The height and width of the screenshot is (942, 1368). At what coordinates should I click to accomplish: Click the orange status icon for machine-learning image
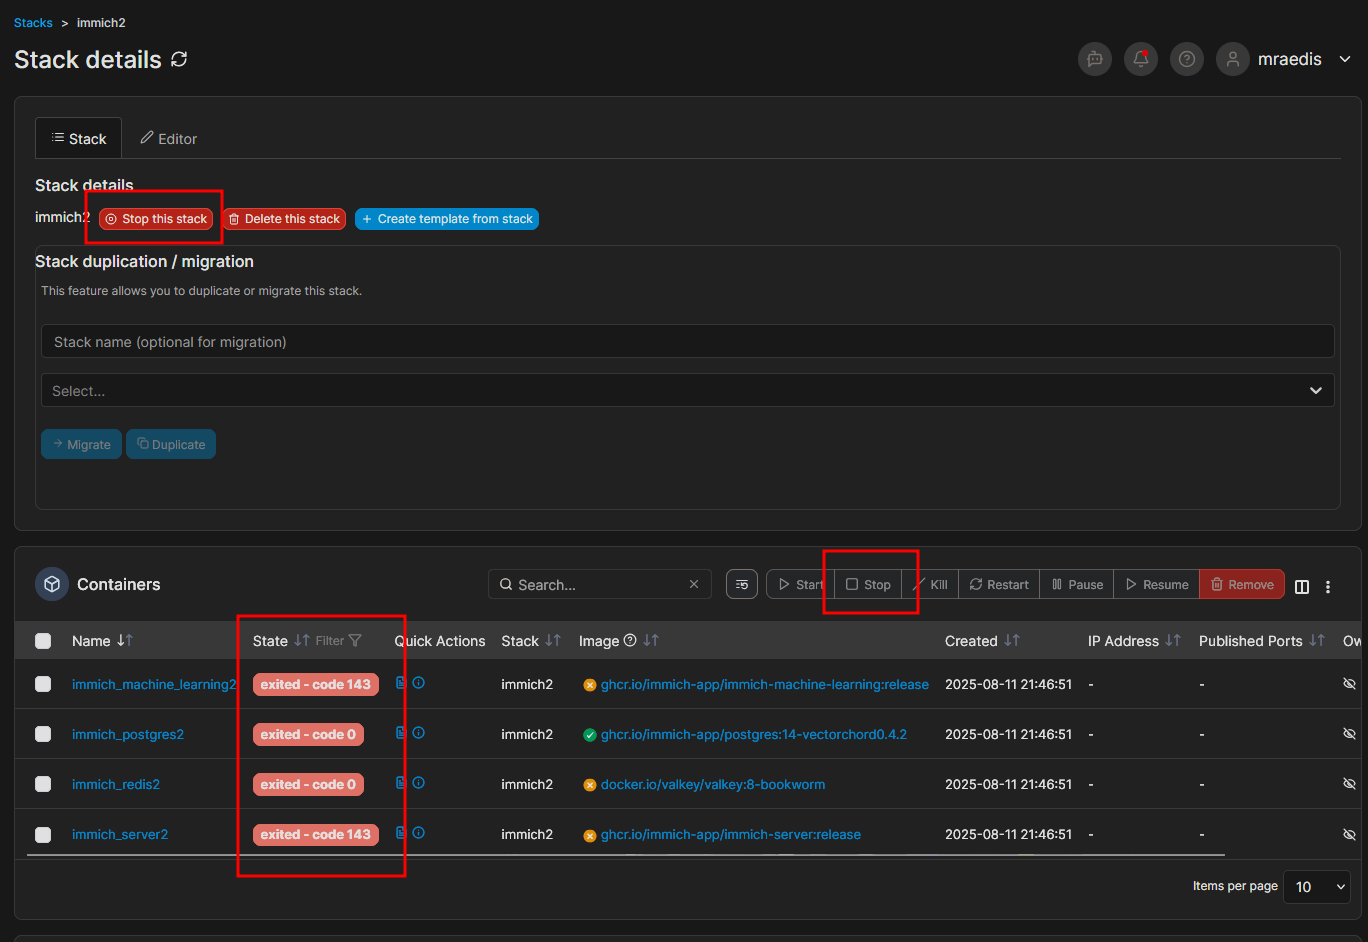point(590,685)
